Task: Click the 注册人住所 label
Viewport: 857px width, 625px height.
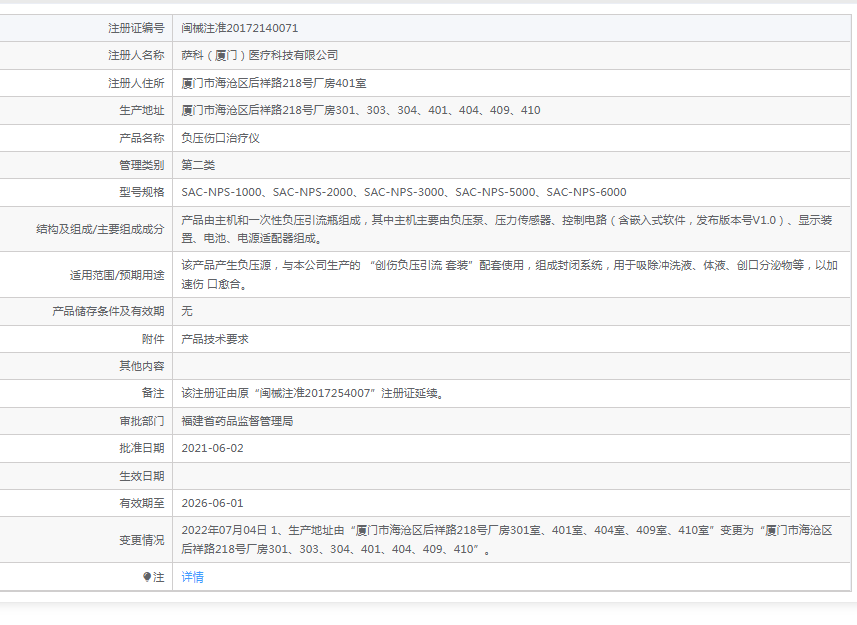Action: (136, 83)
